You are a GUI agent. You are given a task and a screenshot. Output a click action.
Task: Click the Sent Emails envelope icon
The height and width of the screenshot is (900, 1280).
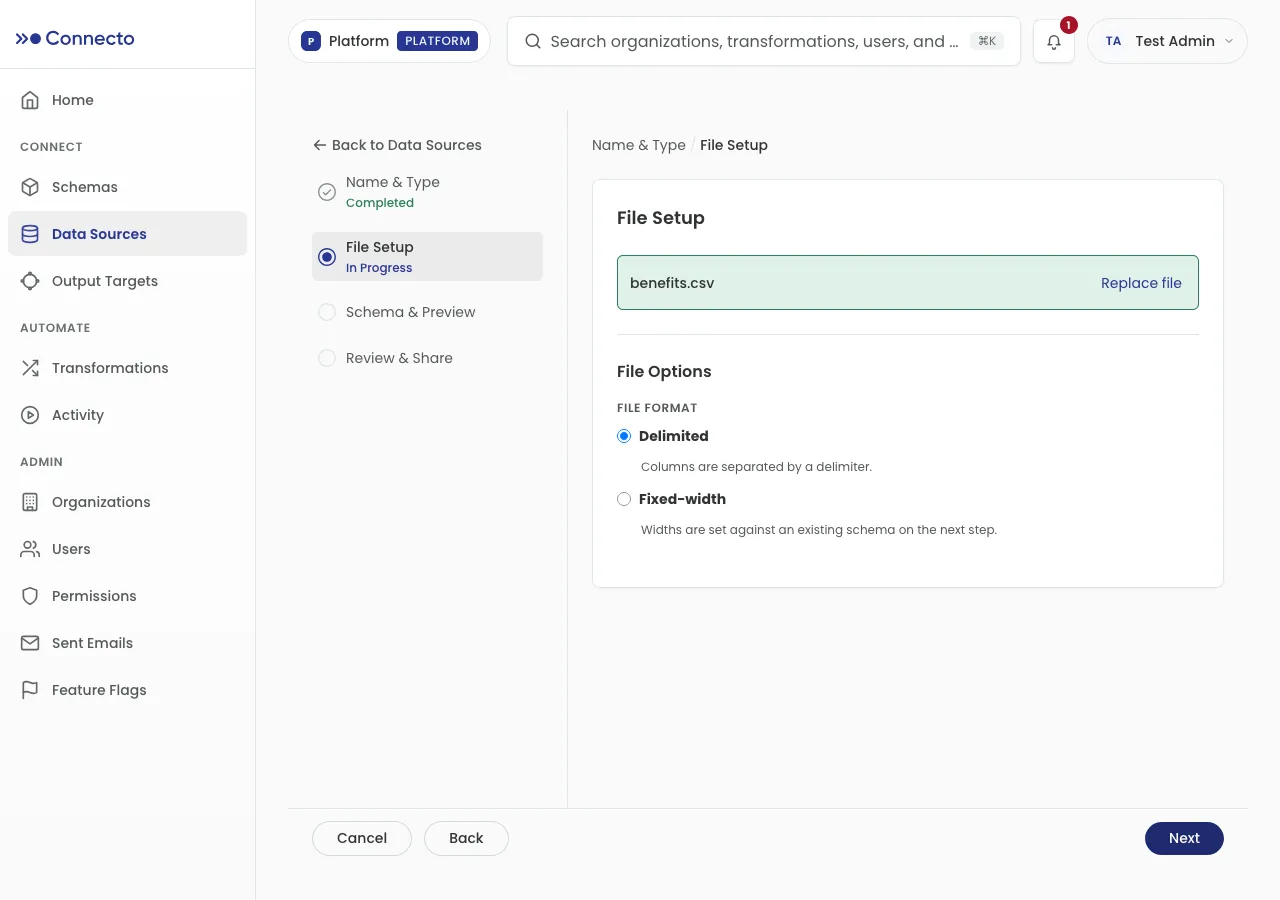(x=30, y=643)
